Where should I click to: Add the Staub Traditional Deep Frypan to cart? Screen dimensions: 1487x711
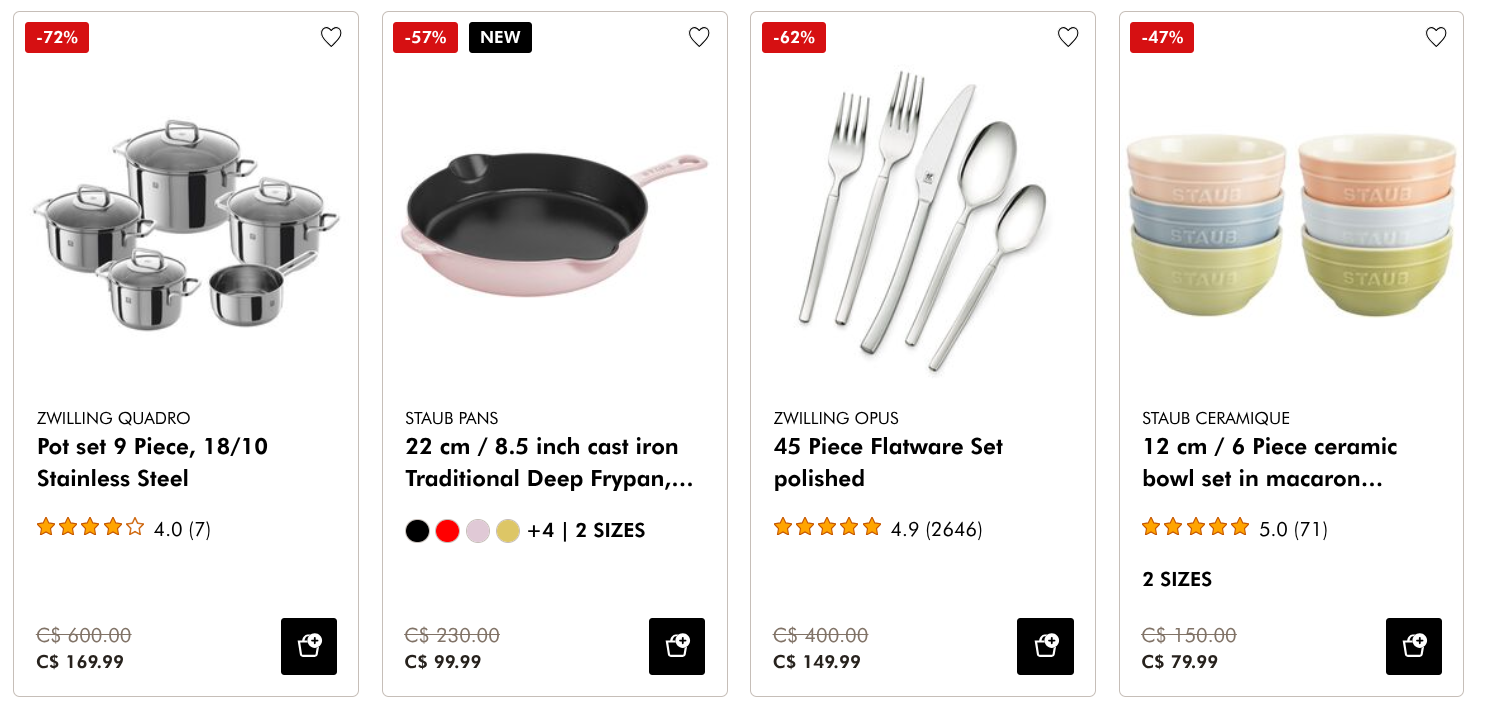pyautogui.click(x=676, y=646)
